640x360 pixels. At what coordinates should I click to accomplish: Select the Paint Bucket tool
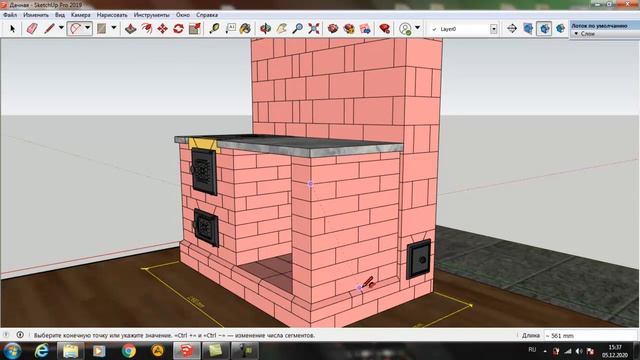point(245,29)
